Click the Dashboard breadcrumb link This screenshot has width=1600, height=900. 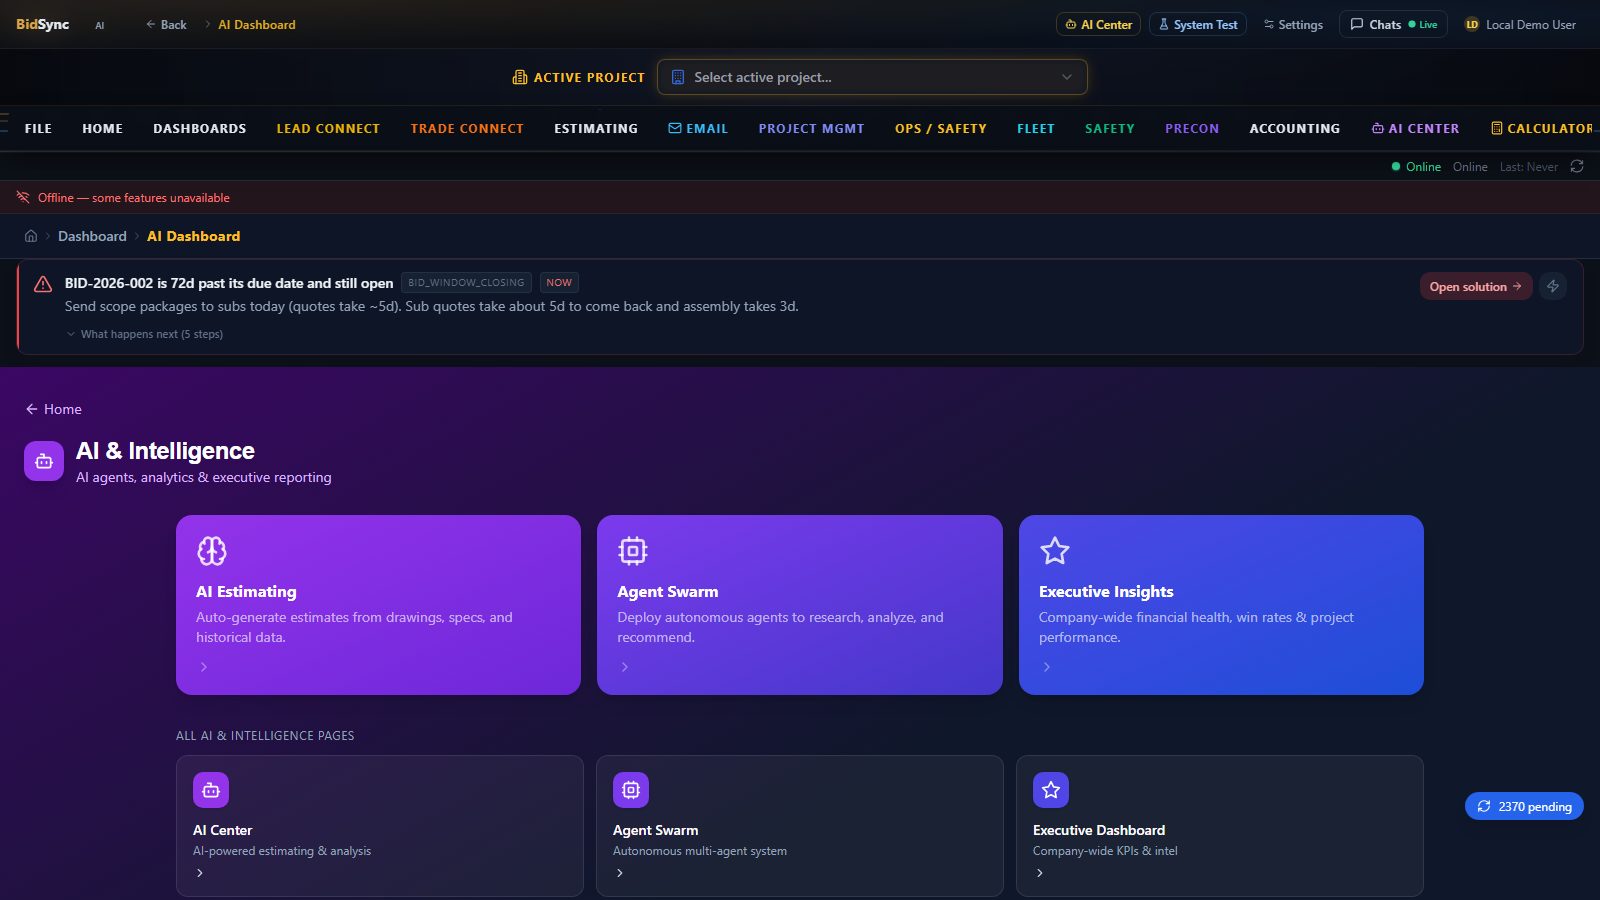pyautogui.click(x=92, y=236)
